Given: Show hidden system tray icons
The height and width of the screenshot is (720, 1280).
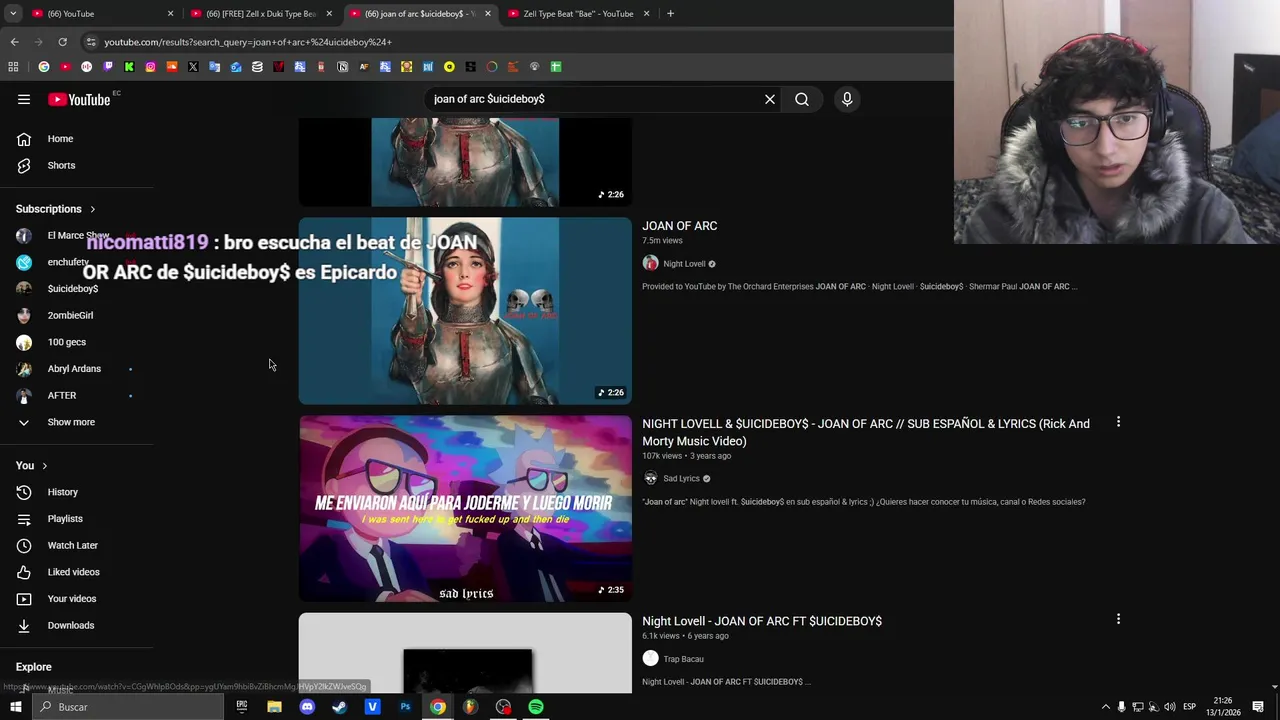Looking at the screenshot, I should pos(1105,707).
